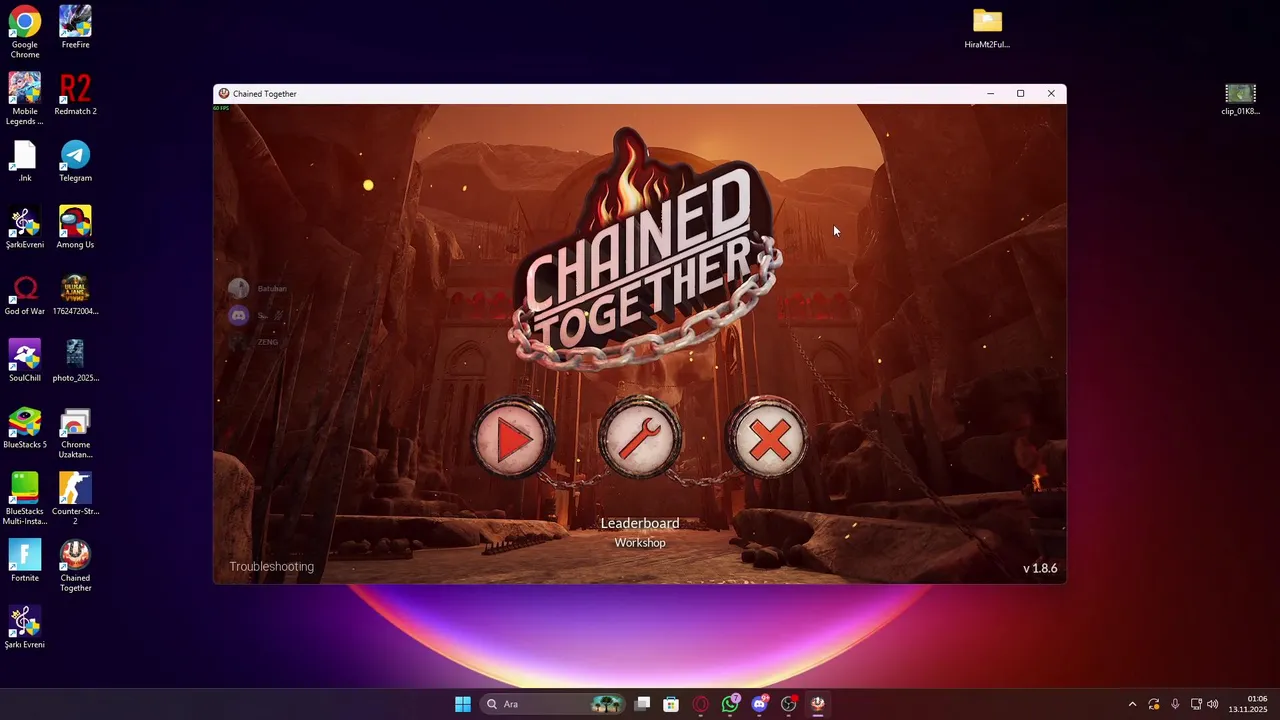Close the Chained Together window

point(1051,94)
